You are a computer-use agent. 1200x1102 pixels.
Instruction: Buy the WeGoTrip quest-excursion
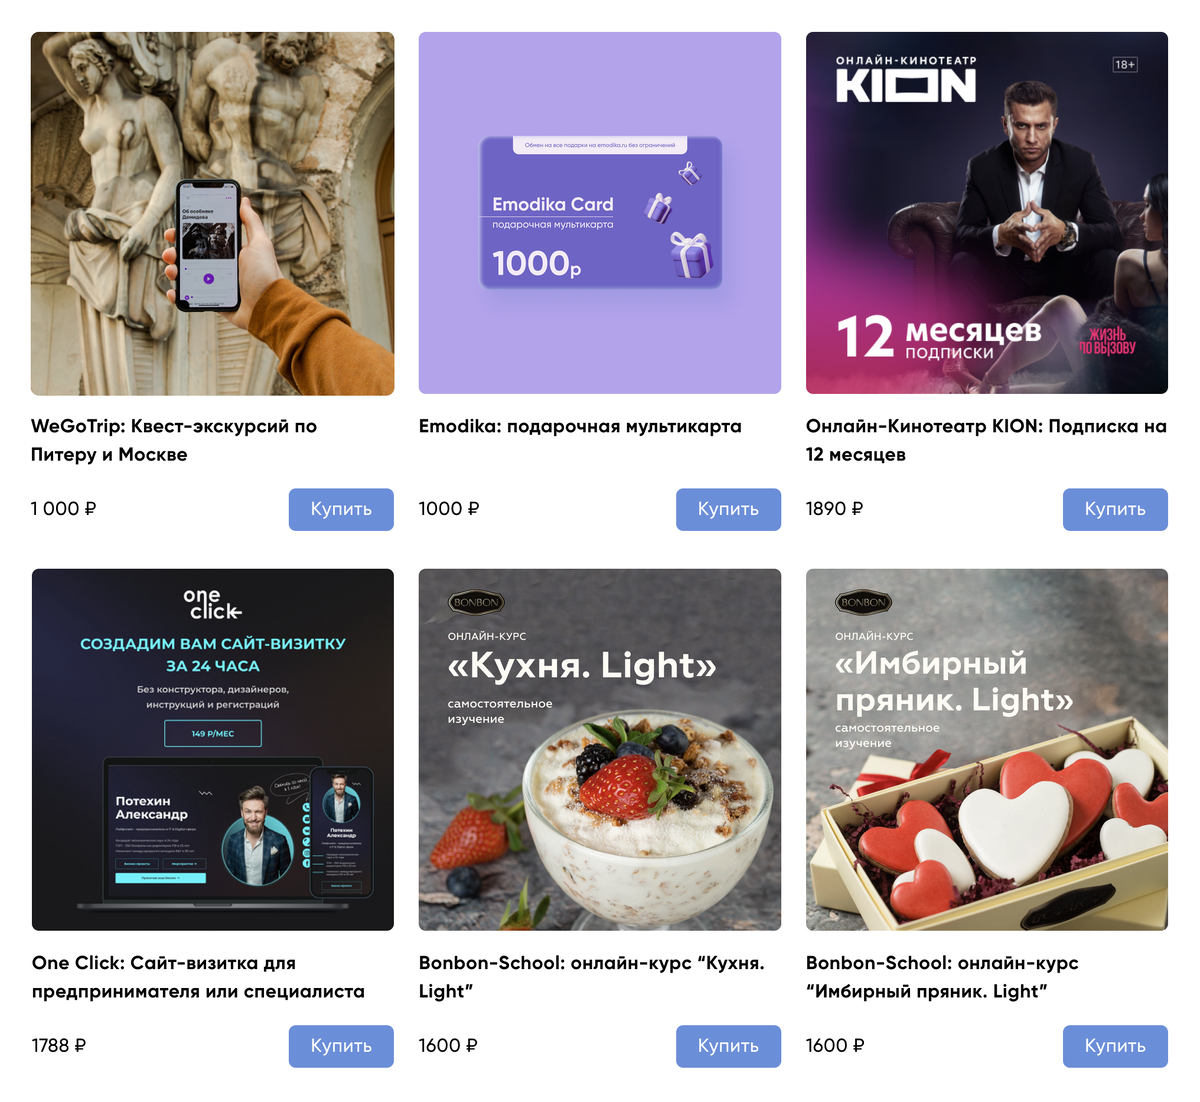coord(341,509)
